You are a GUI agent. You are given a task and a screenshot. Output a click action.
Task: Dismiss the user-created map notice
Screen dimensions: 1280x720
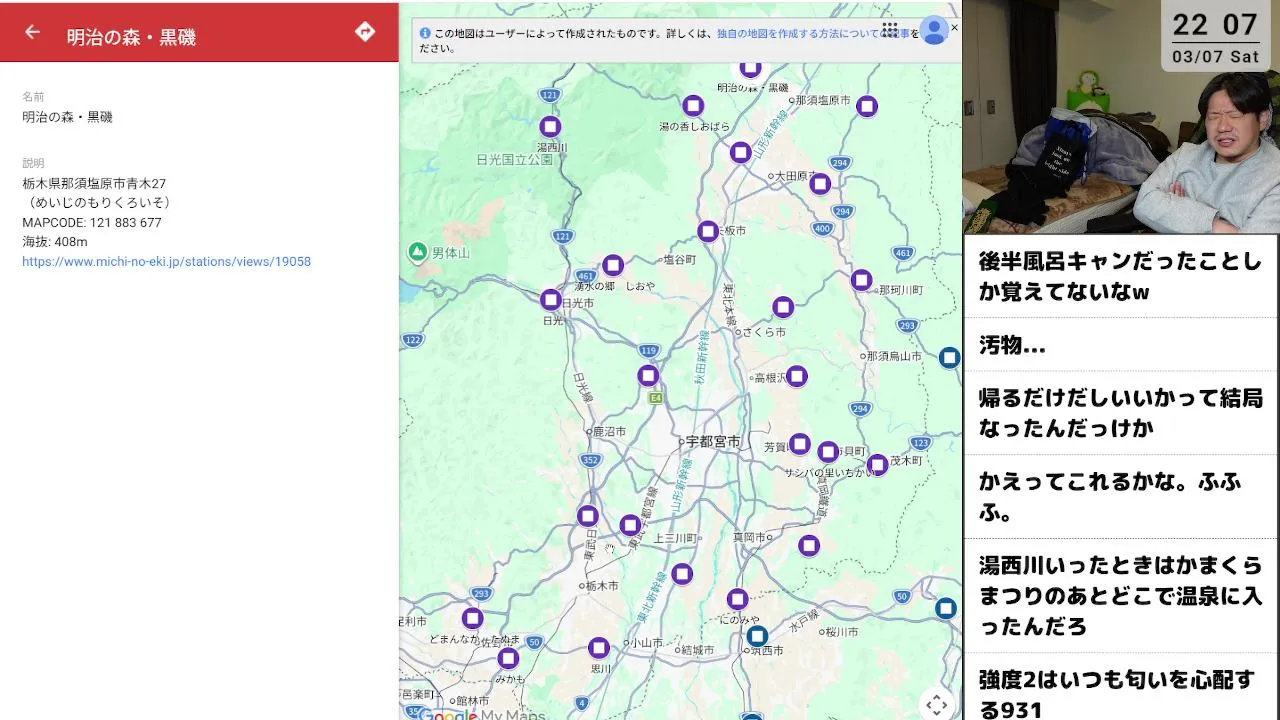(x=954, y=28)
